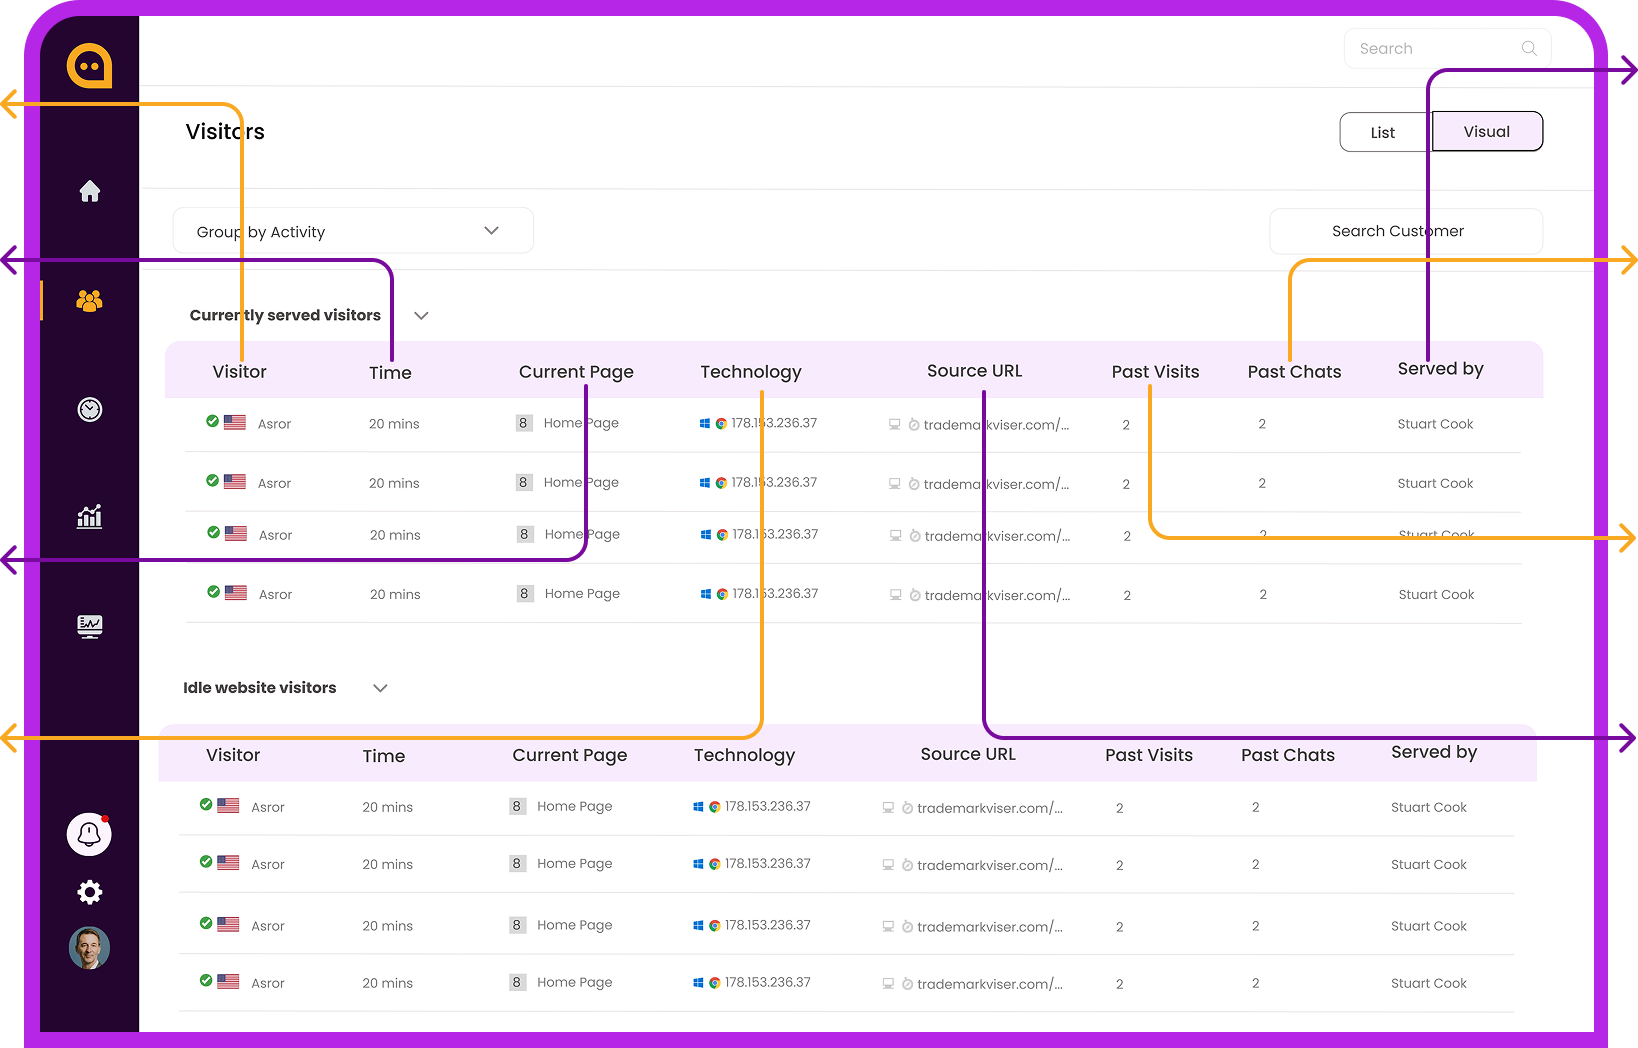The image size is (1638, 1048).
Task: Open the trademarkviser.com source URL link
Action: (x=995, y=424)
